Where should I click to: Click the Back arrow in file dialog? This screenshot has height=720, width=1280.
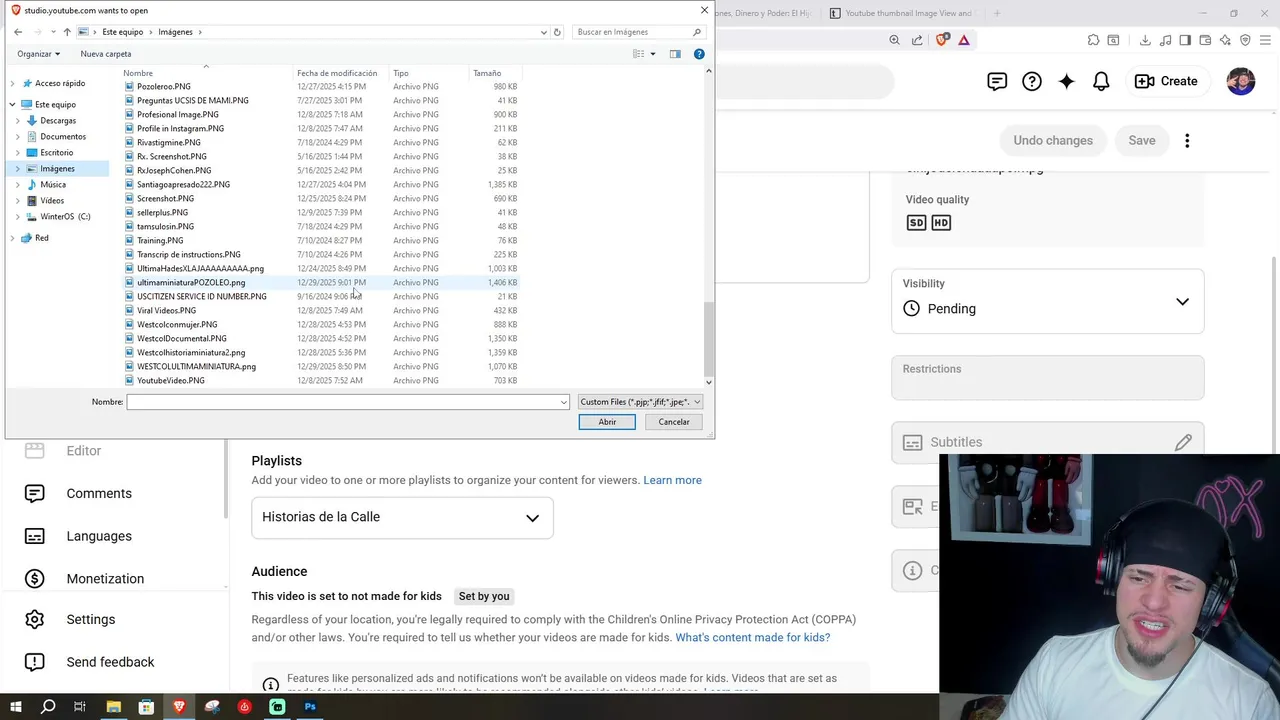[18, 32]
